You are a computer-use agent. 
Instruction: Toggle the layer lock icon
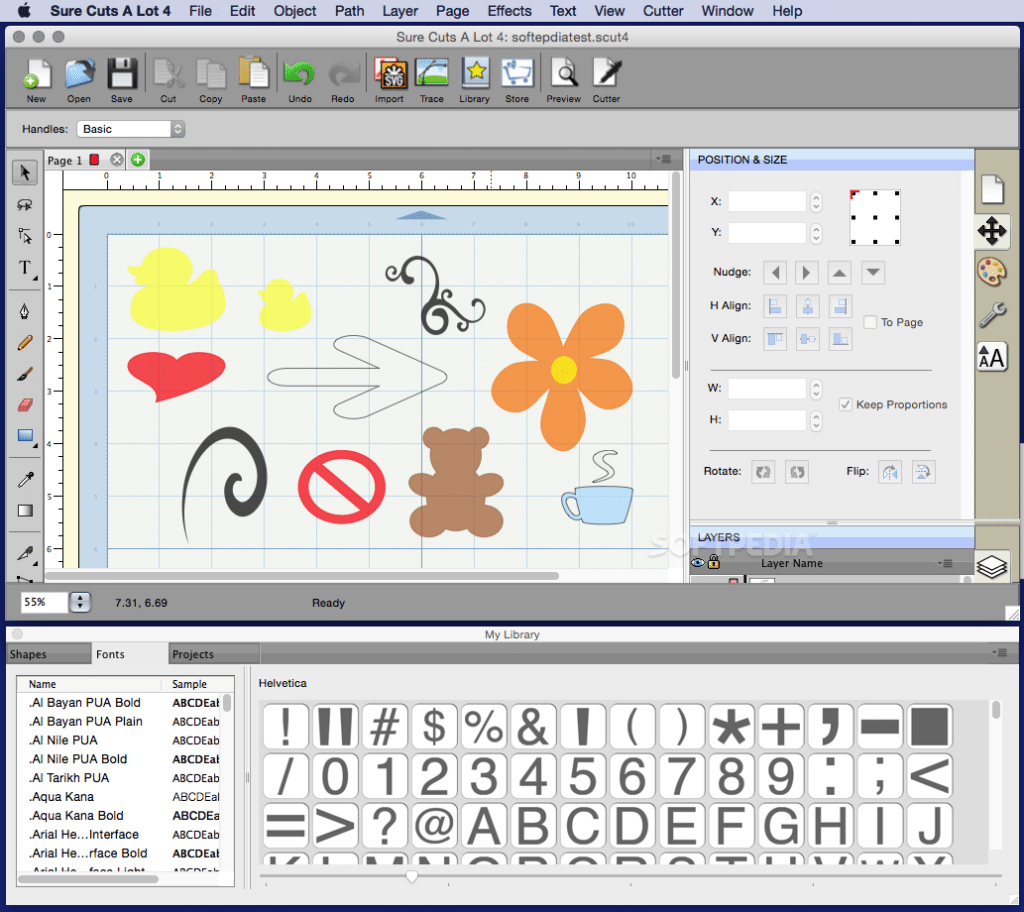[714, 562]
